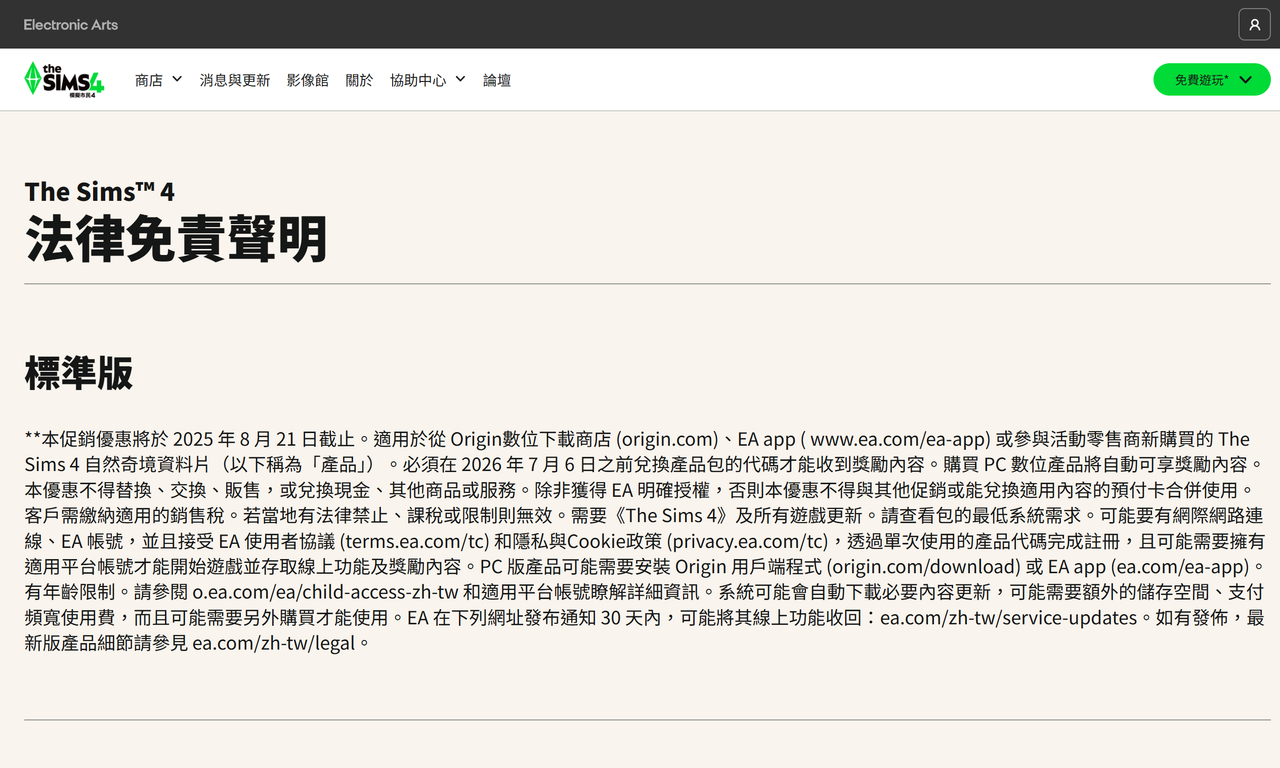Click www.ea.com/ea-app text in disclaimer
This screenshot has height=768, width=1280.
tap(896, 439)
